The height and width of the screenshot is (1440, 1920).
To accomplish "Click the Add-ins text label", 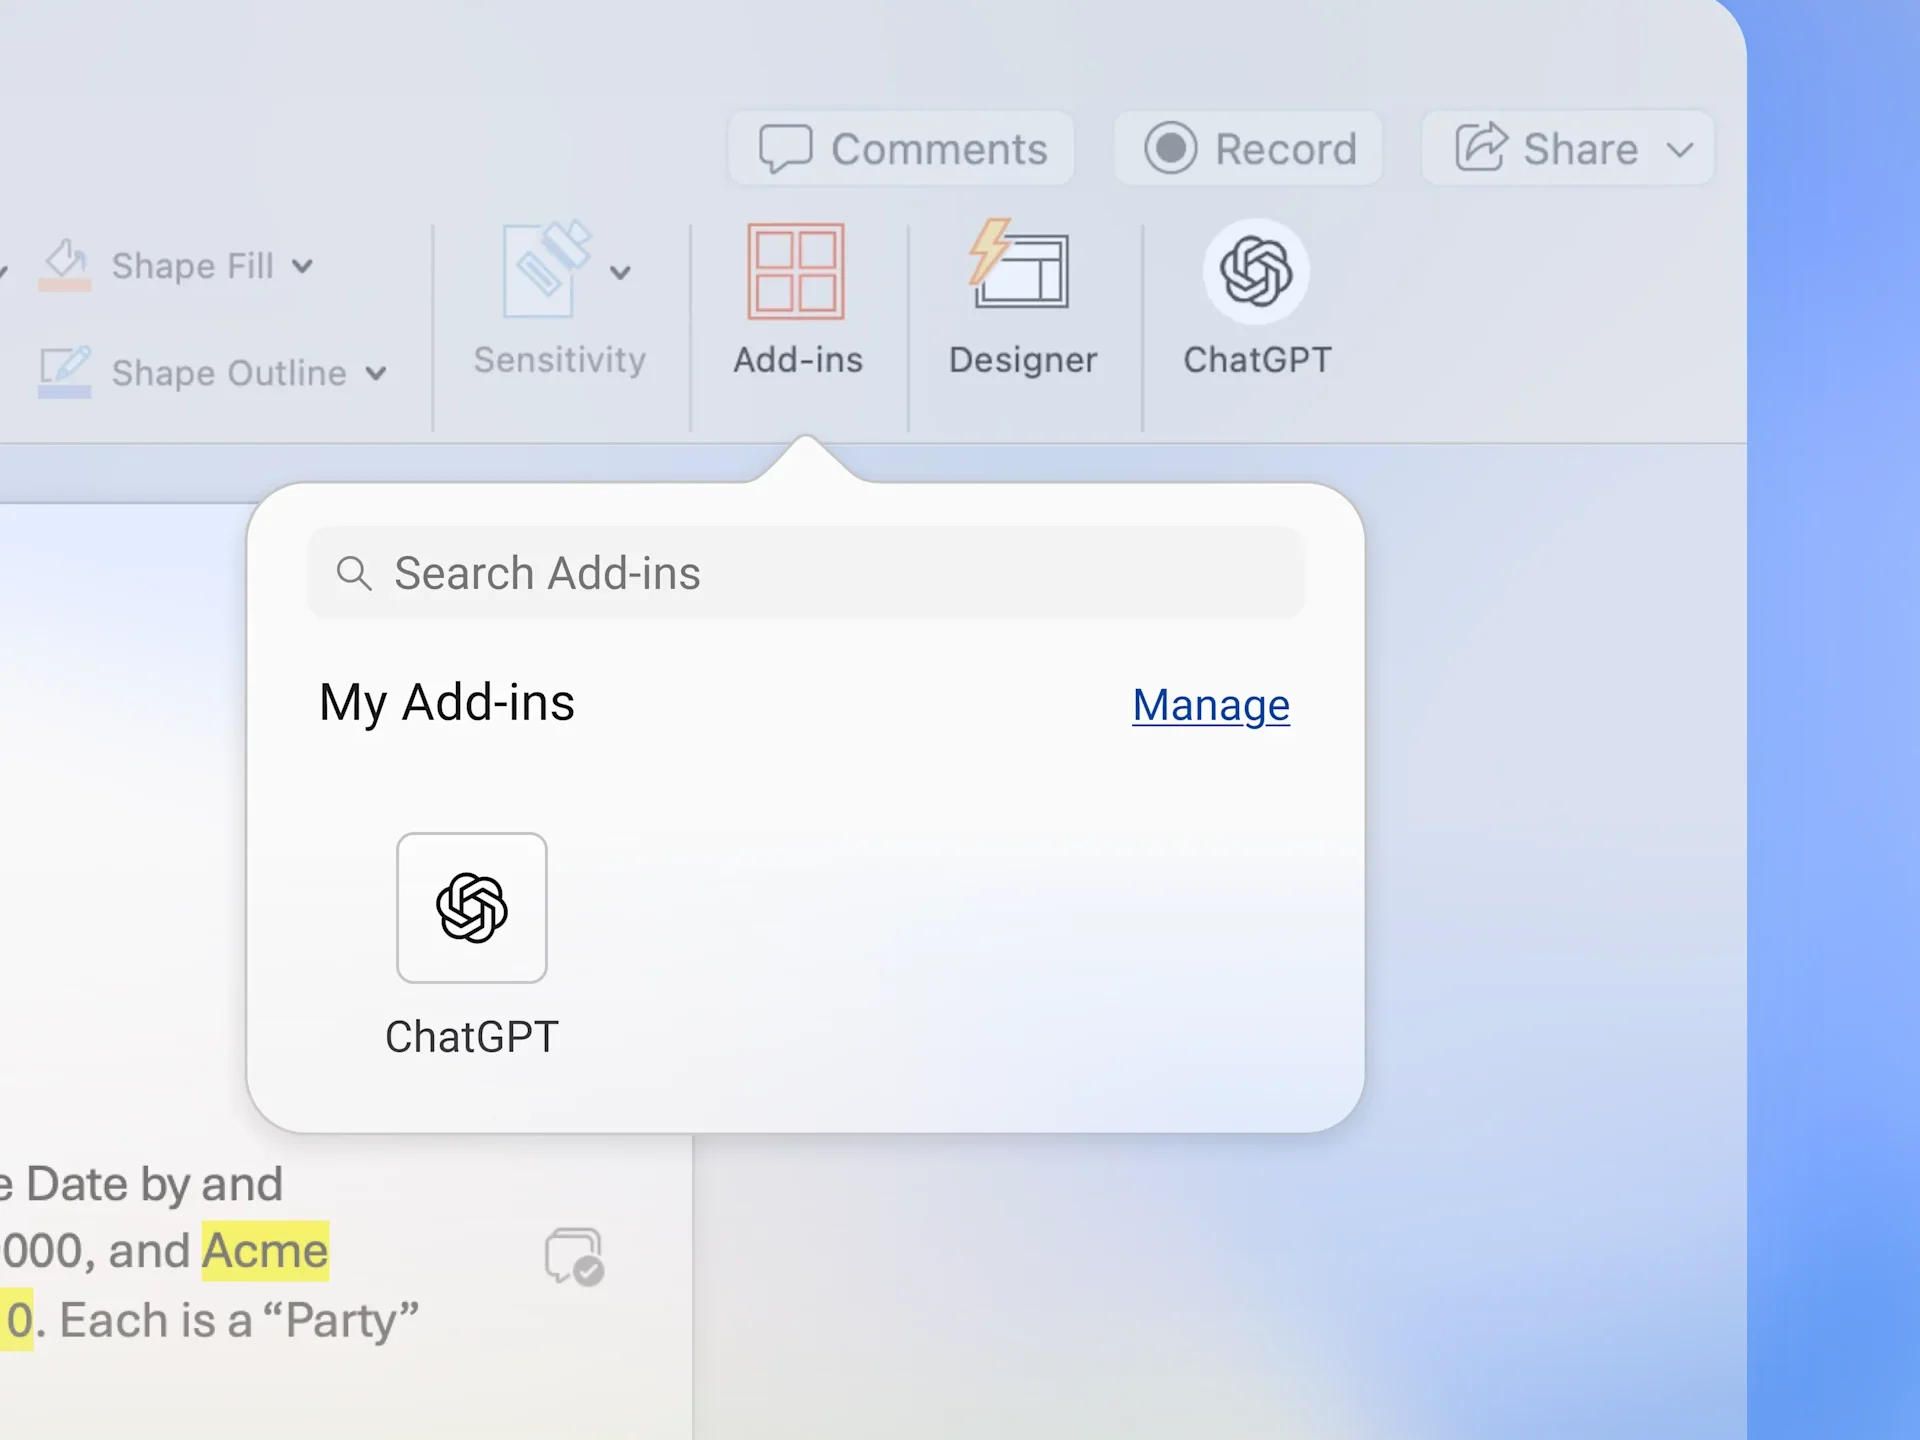I will pos(798,360).
